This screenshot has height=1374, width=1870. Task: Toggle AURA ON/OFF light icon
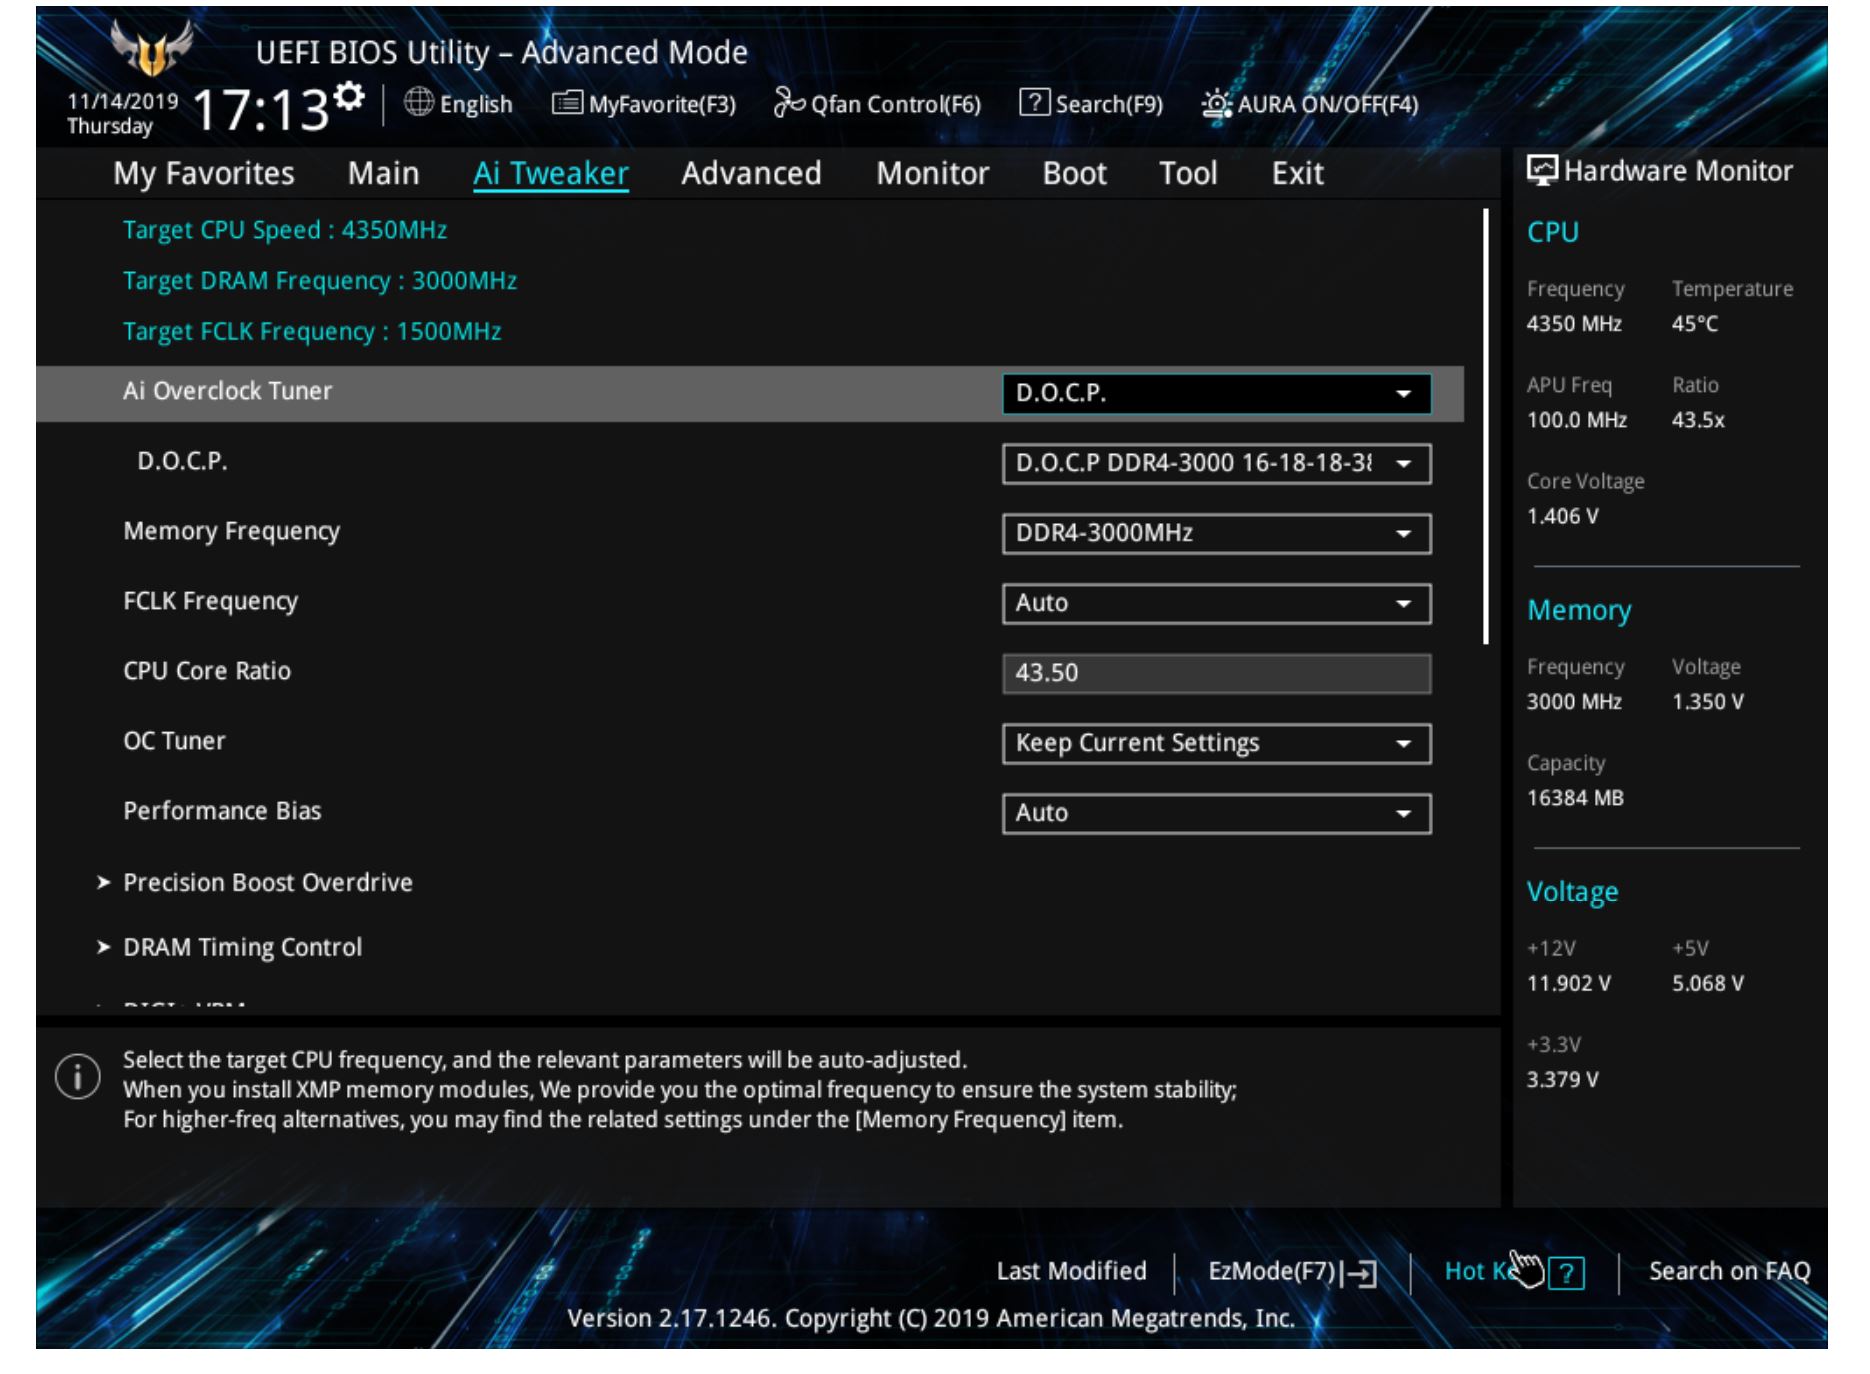[x=1216, y=103]
